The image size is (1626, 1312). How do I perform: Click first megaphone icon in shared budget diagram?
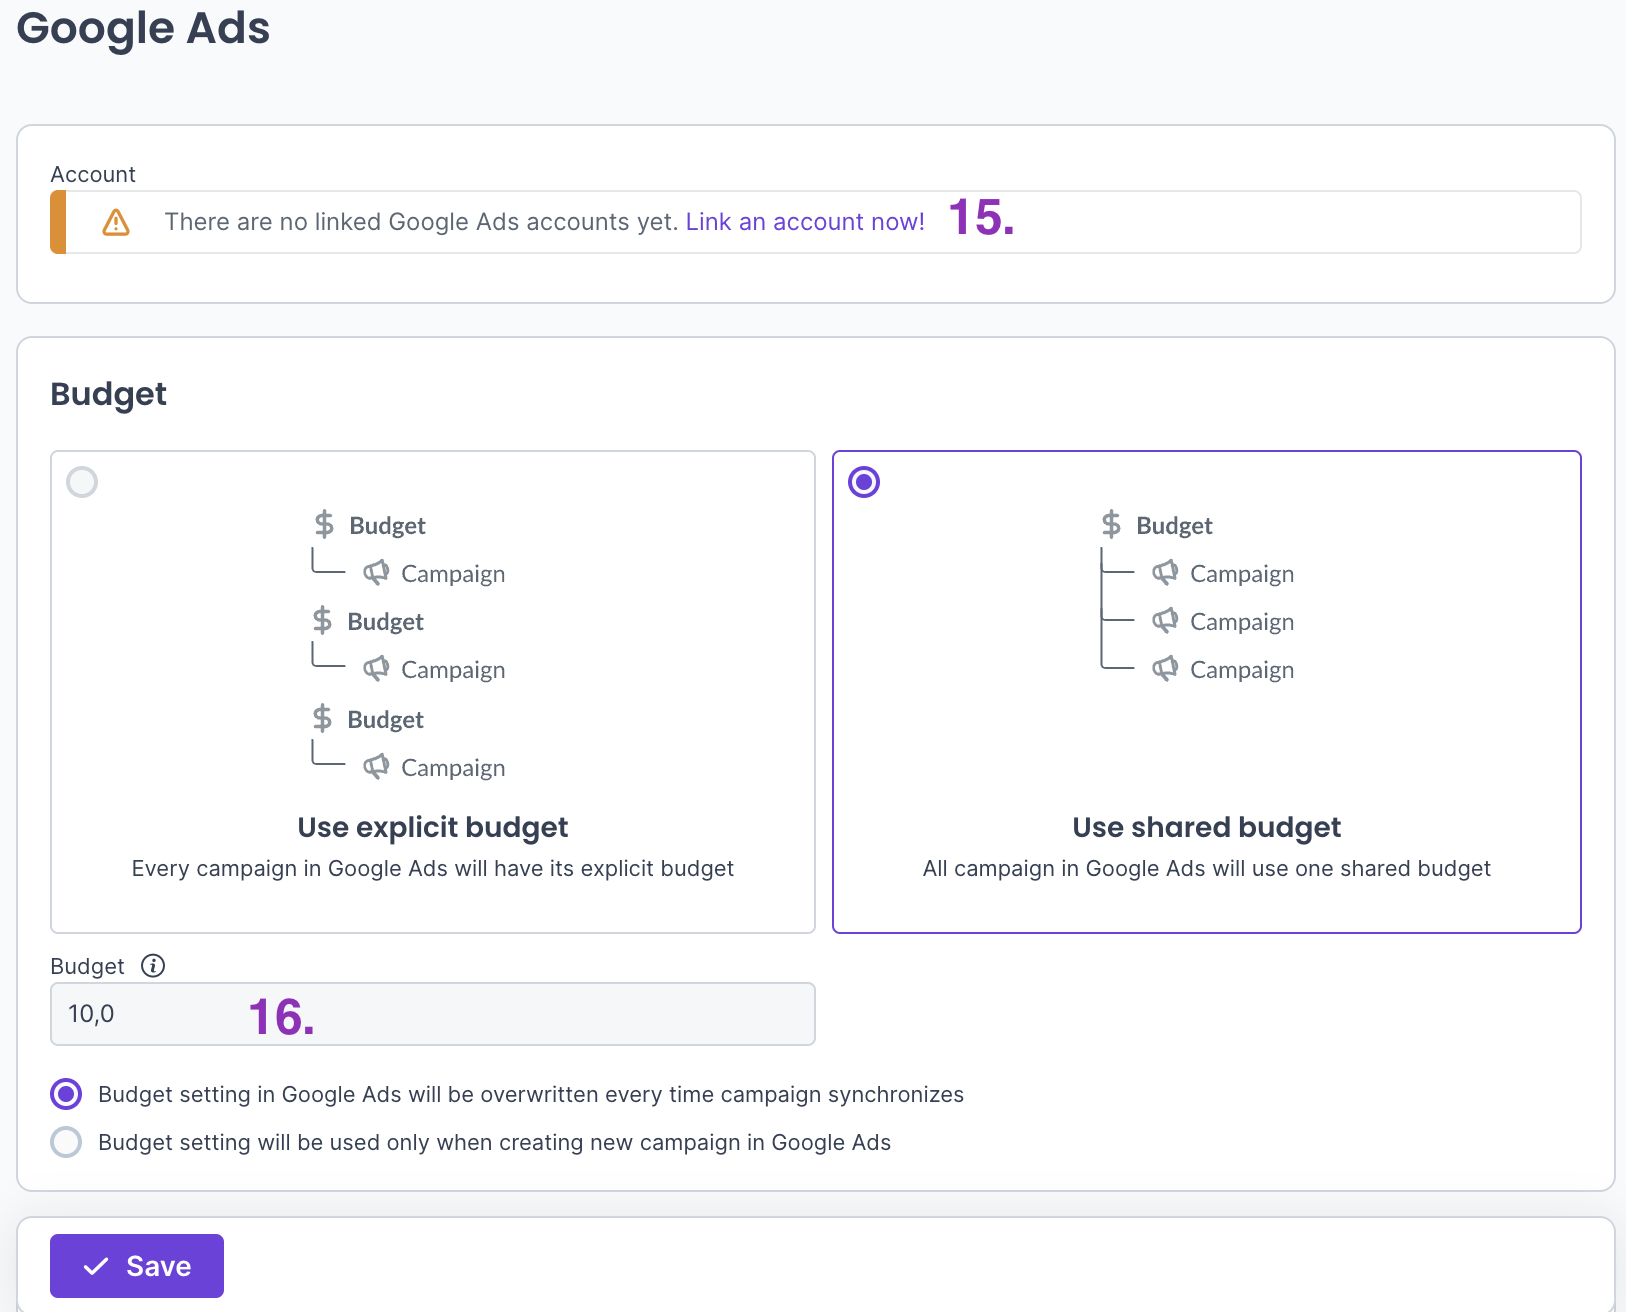pyautogui.click(x=1164, y=573)
